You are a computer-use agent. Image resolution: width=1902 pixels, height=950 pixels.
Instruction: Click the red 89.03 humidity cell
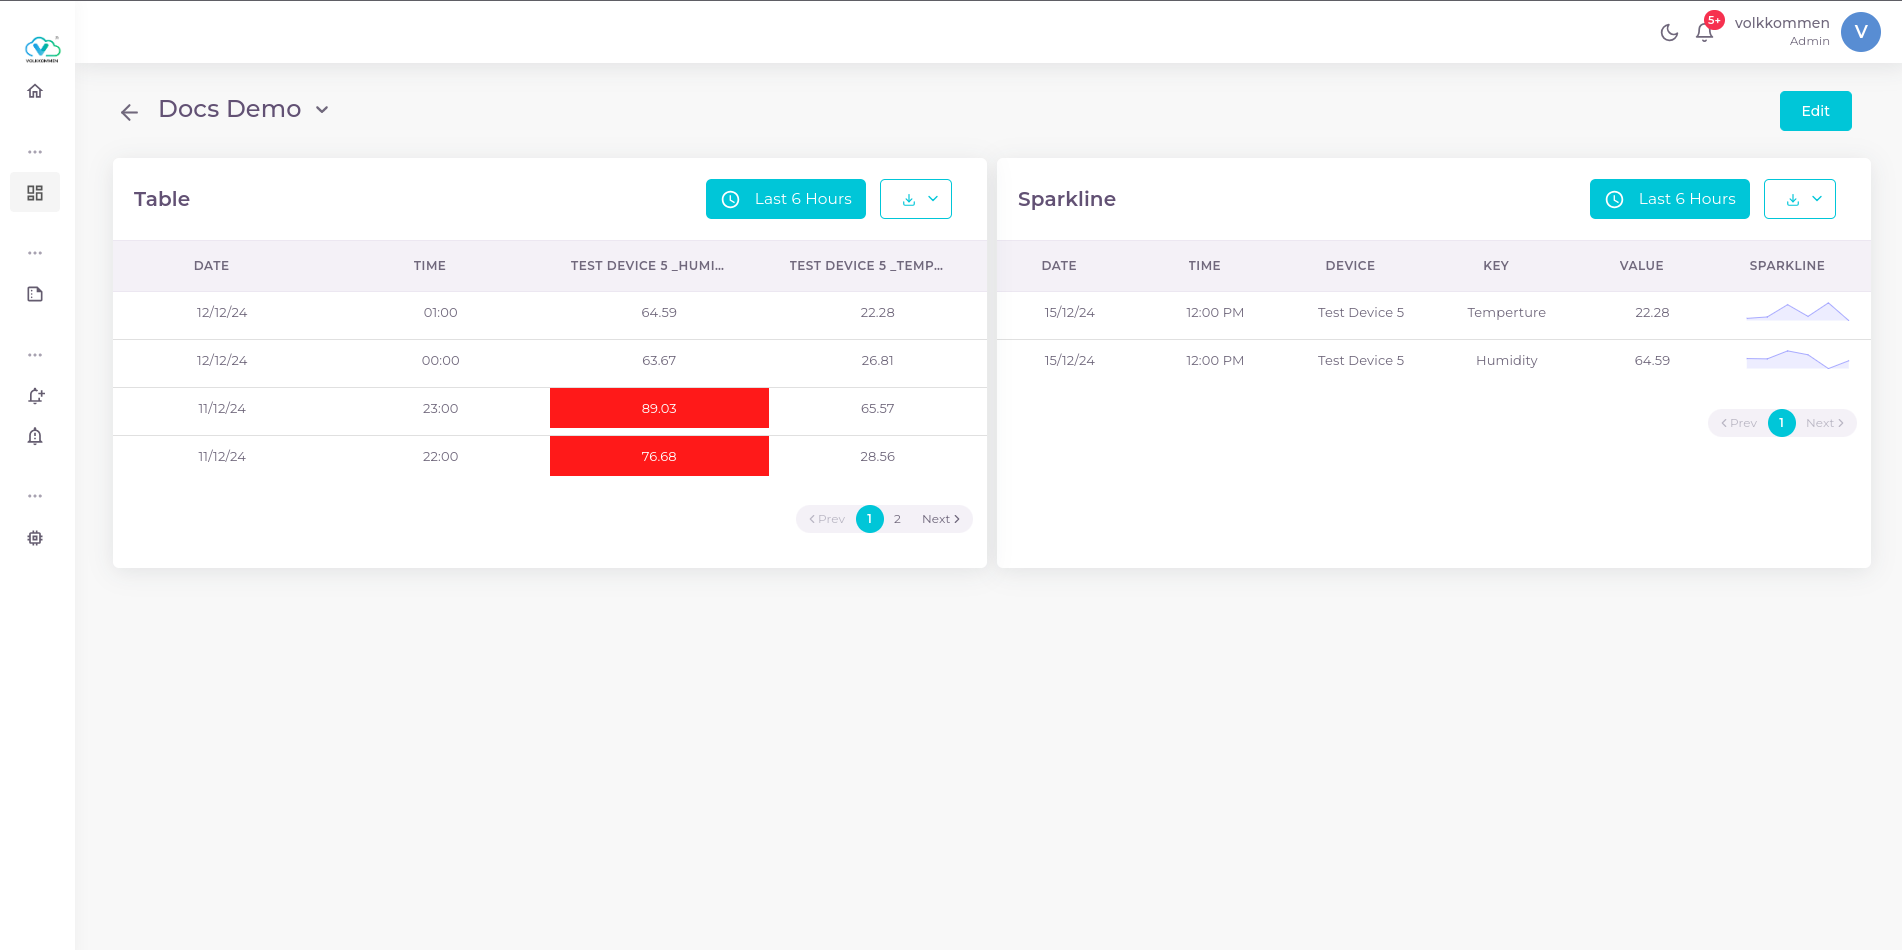[x=659, y=408]
